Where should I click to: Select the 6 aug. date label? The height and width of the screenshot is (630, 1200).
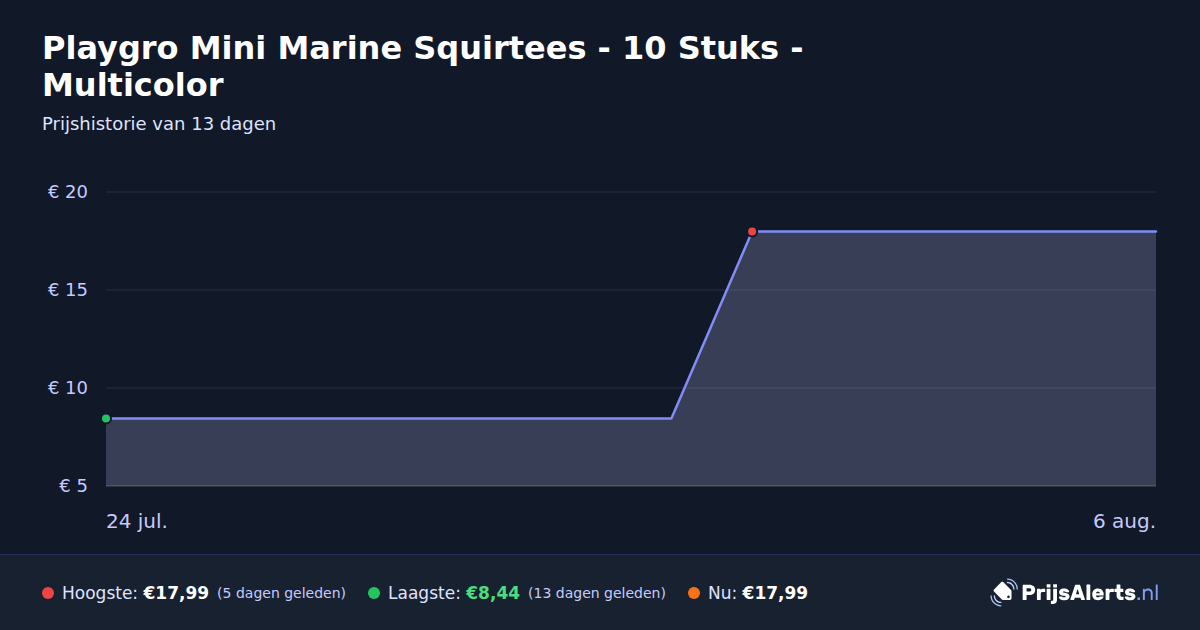(x=1124, y=521)
